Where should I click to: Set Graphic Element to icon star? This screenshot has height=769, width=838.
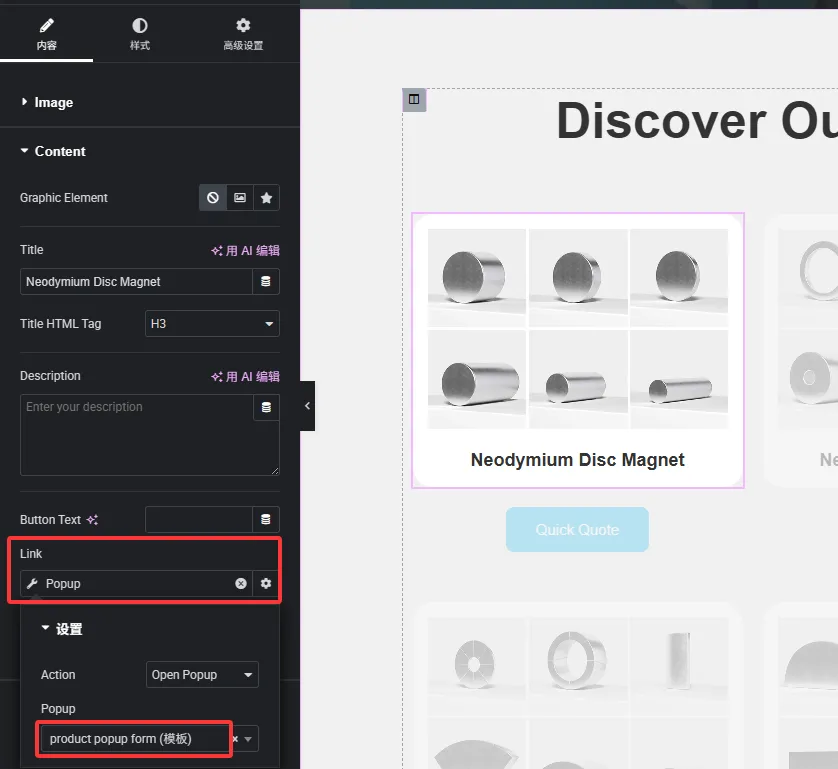[266, 198]
